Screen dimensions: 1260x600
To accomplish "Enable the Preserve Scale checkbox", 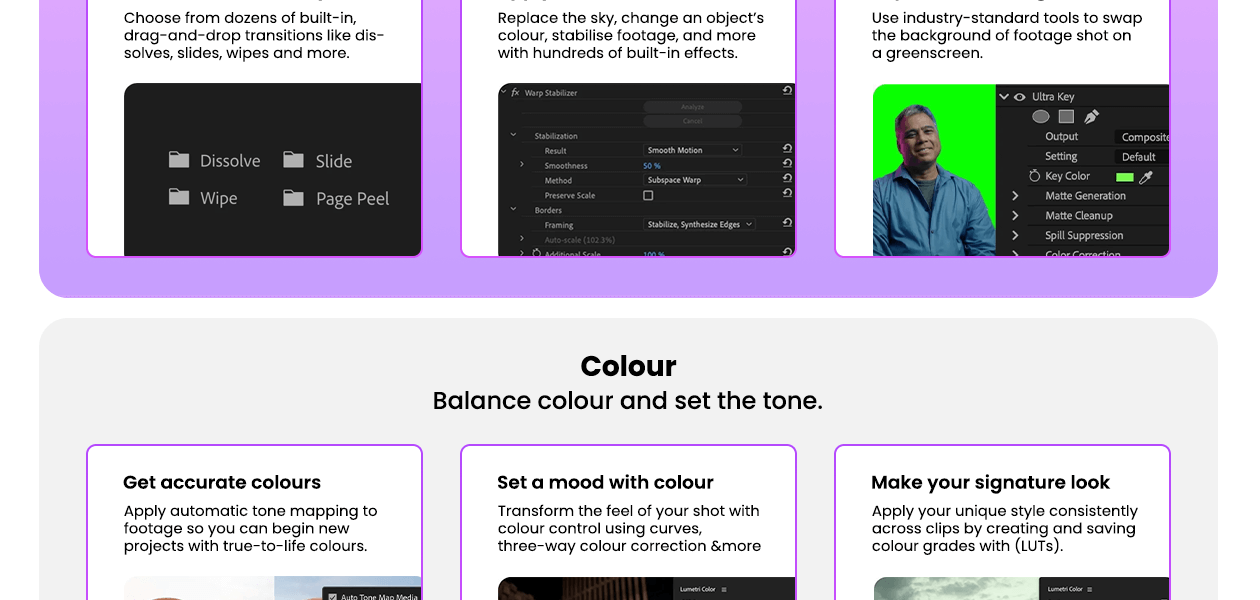I will 648,195.
